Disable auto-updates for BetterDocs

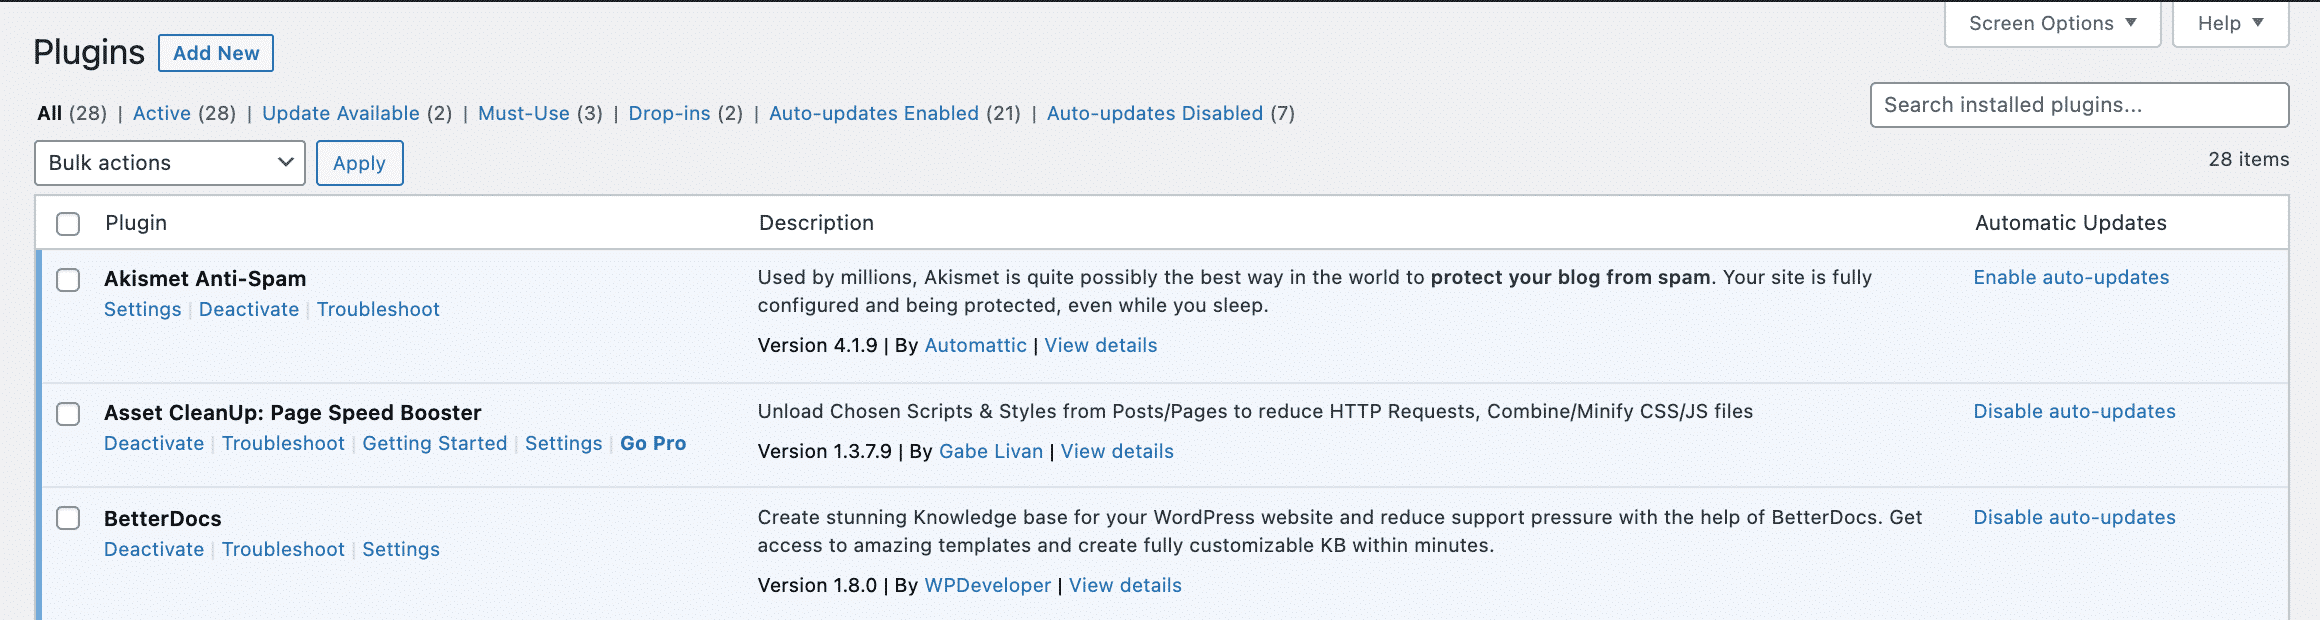click(2074, 517)
